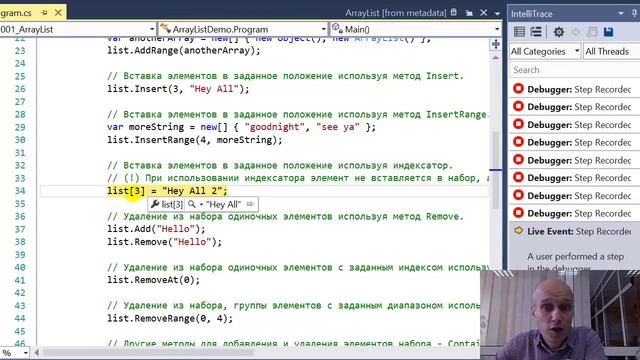Toggle auto-hide pin on IntelliTrace panel
Viewport: 640px width, 360px height.
tap(635, 13)
